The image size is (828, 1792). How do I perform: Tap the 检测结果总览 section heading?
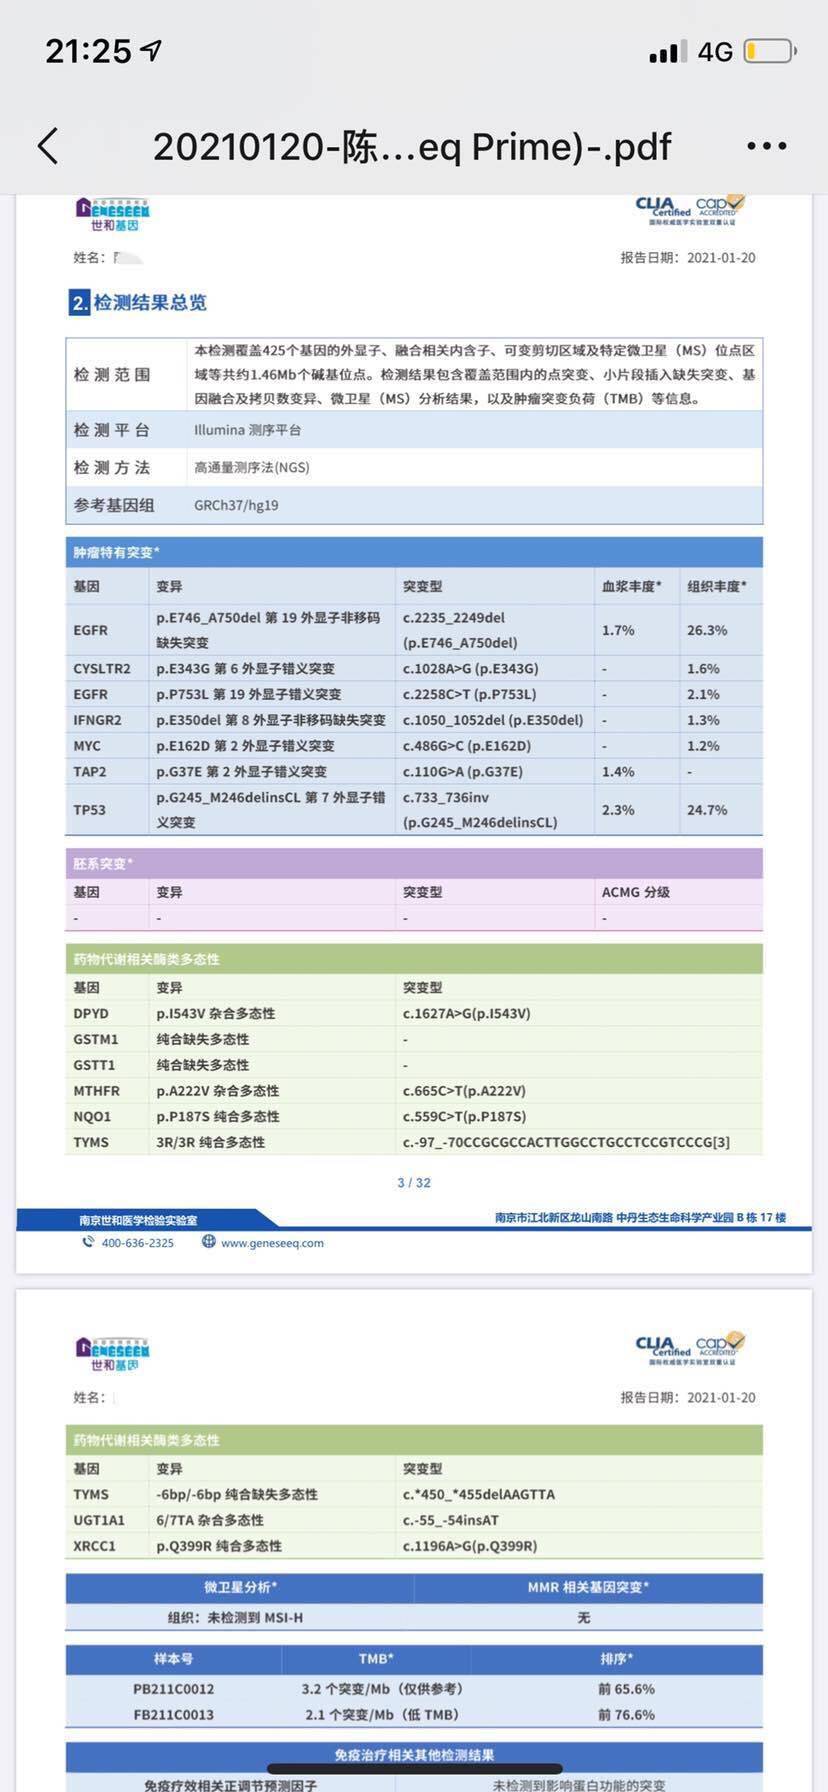150,302
